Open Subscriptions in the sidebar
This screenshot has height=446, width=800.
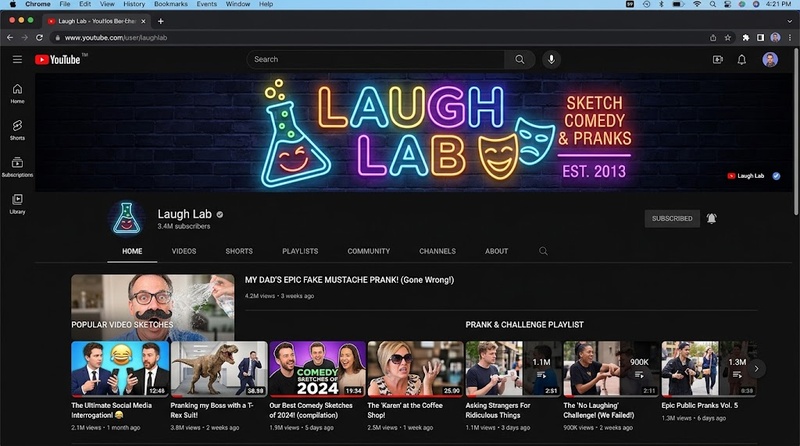coord(17,167)
